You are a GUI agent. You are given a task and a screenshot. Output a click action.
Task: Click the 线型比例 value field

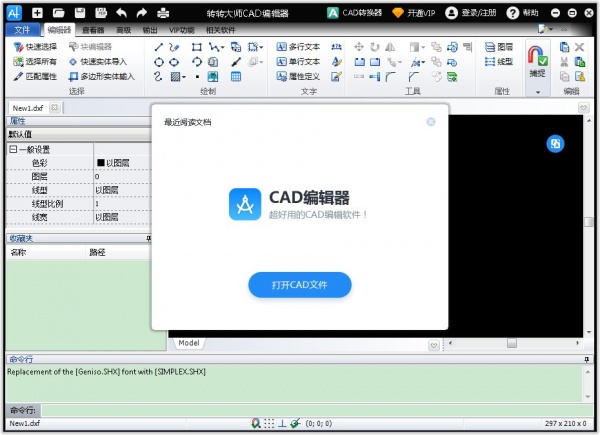(x=122, y=204)
